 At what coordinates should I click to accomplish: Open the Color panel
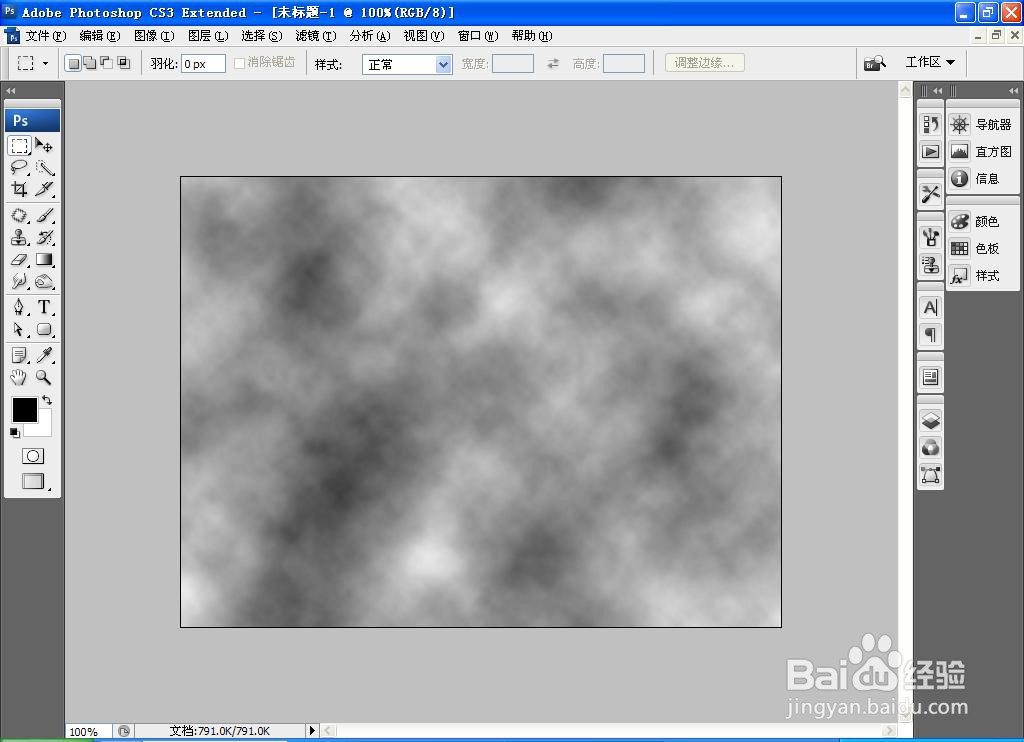click(x=975, y=221)
